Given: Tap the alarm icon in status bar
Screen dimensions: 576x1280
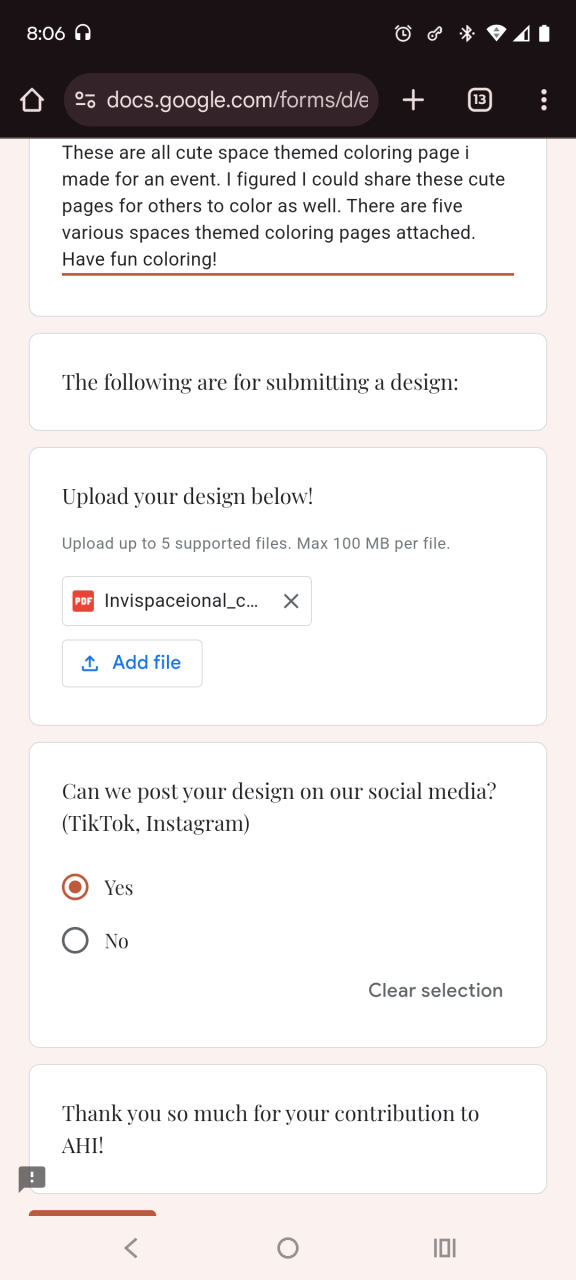Looking at the screenshot, I should (x=403, y=33).
